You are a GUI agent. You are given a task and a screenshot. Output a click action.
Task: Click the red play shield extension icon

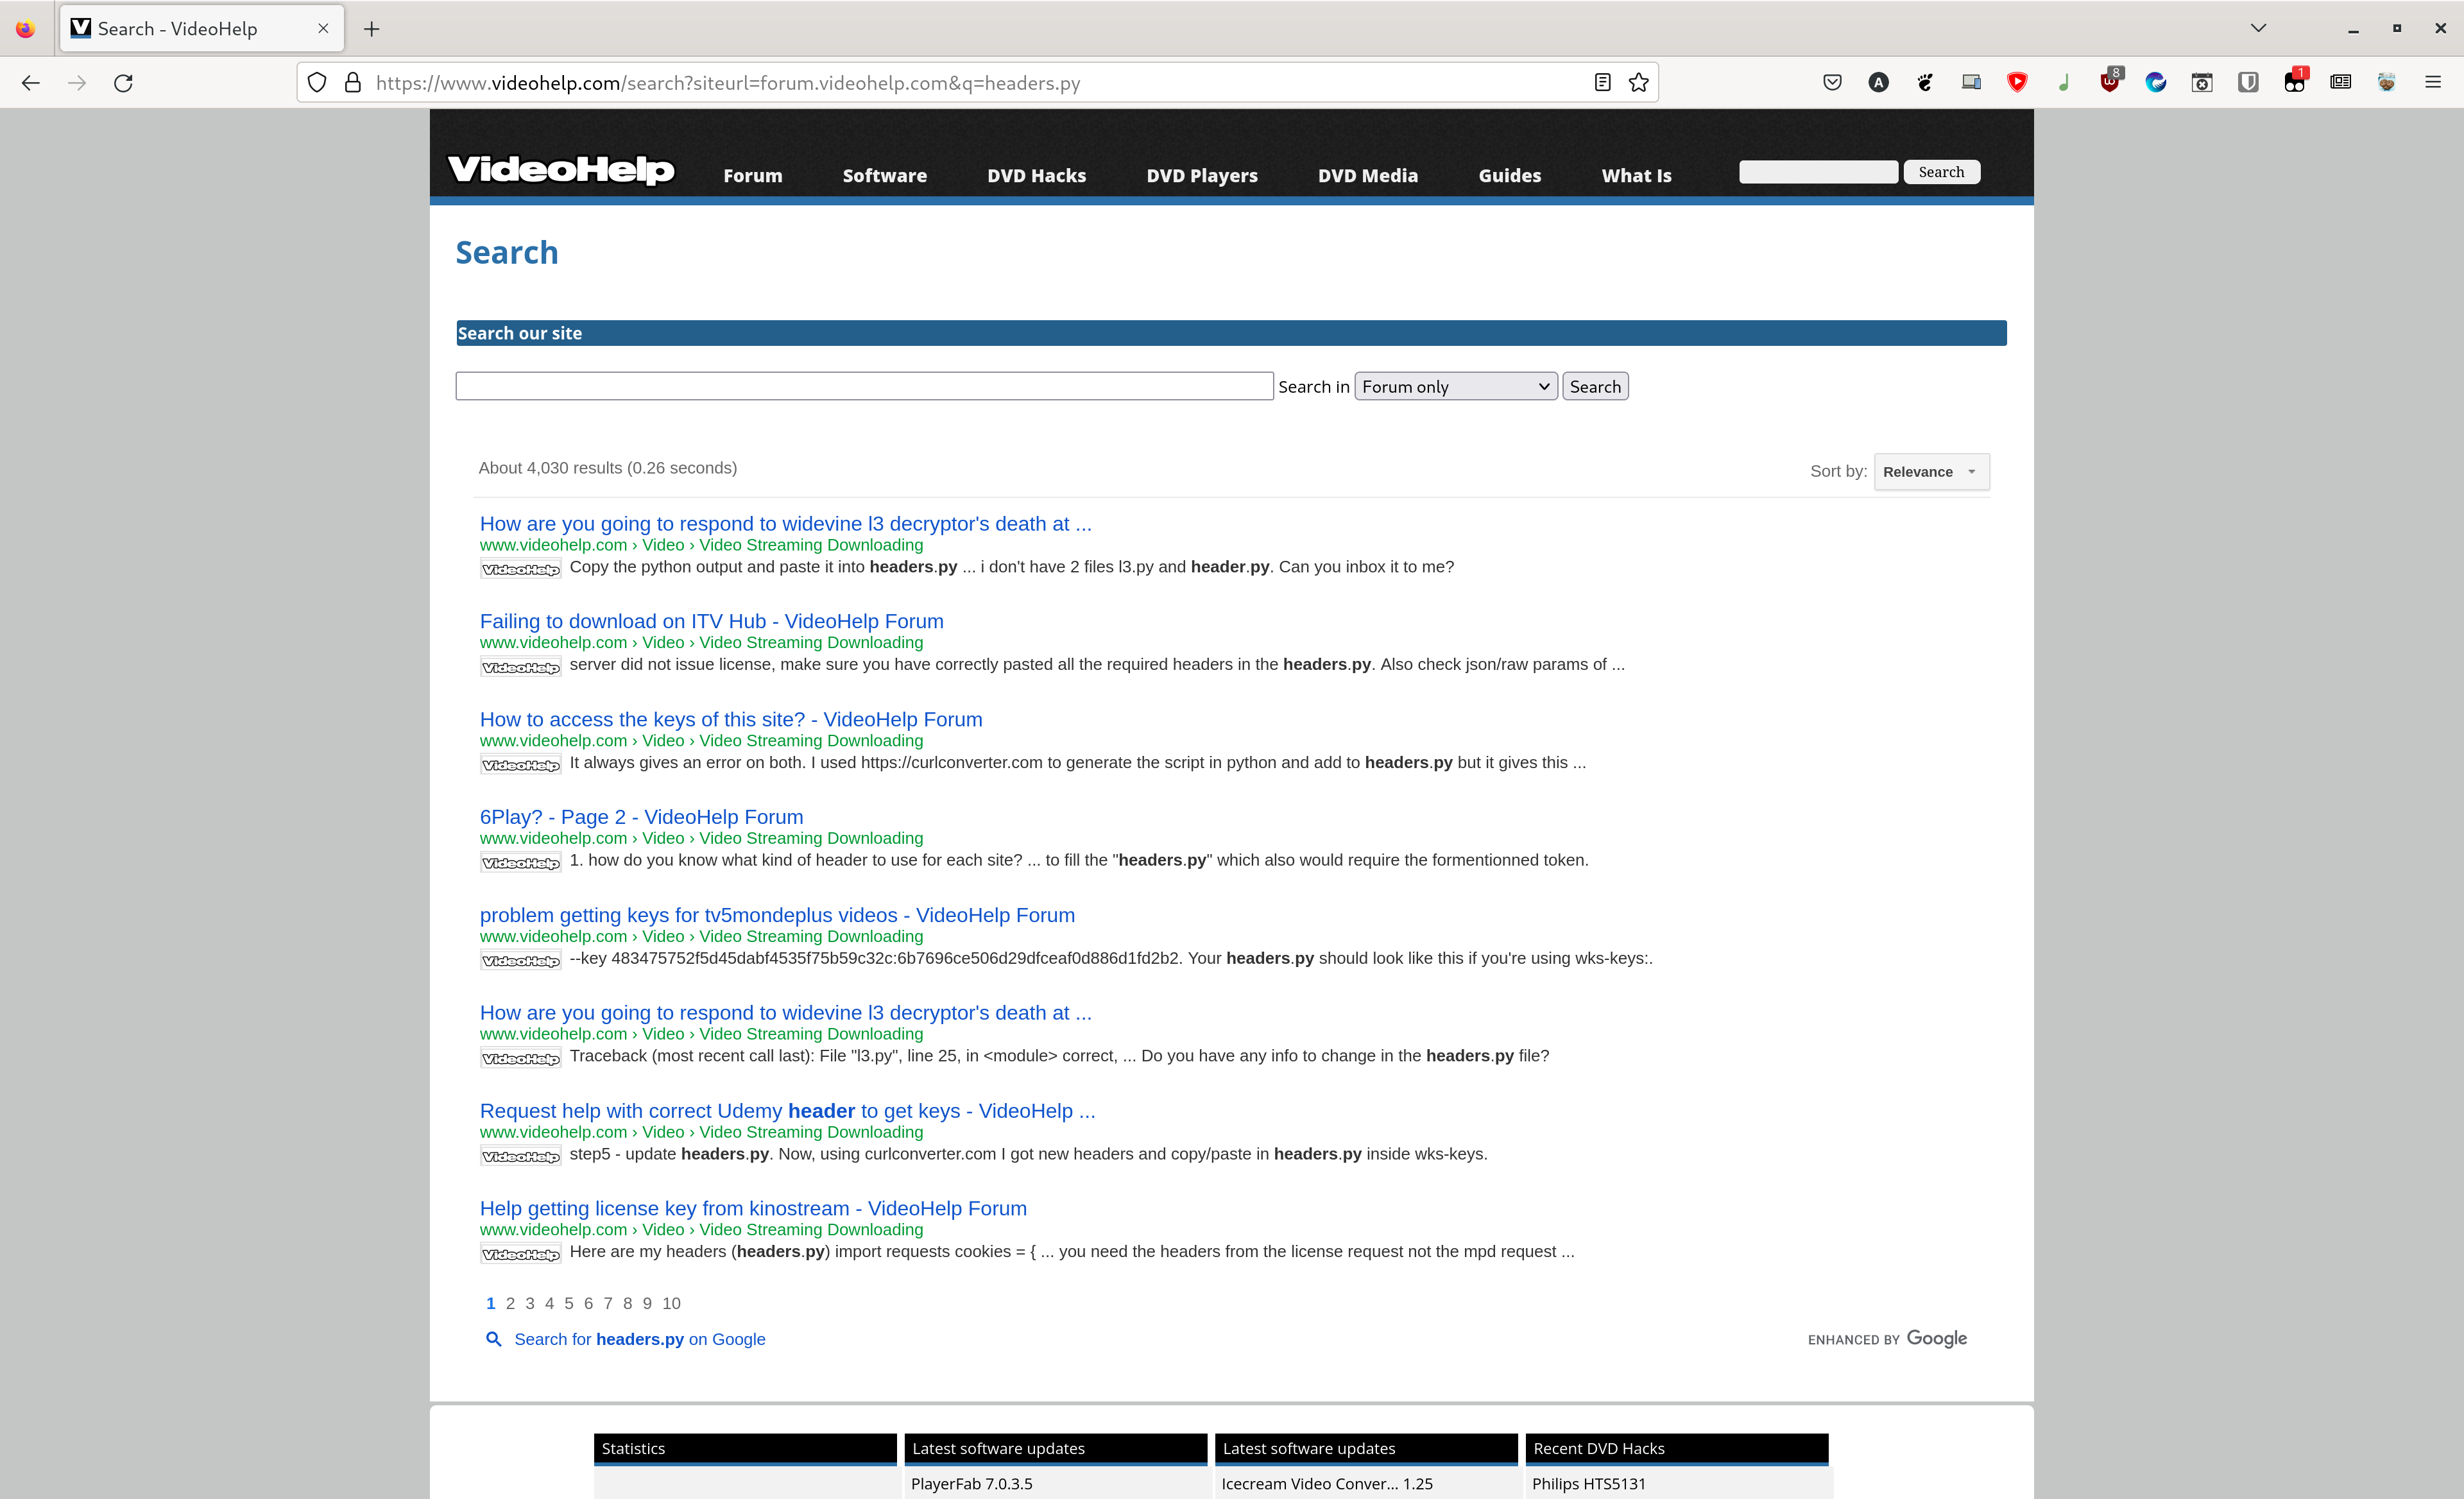(x=2017, y=83)
